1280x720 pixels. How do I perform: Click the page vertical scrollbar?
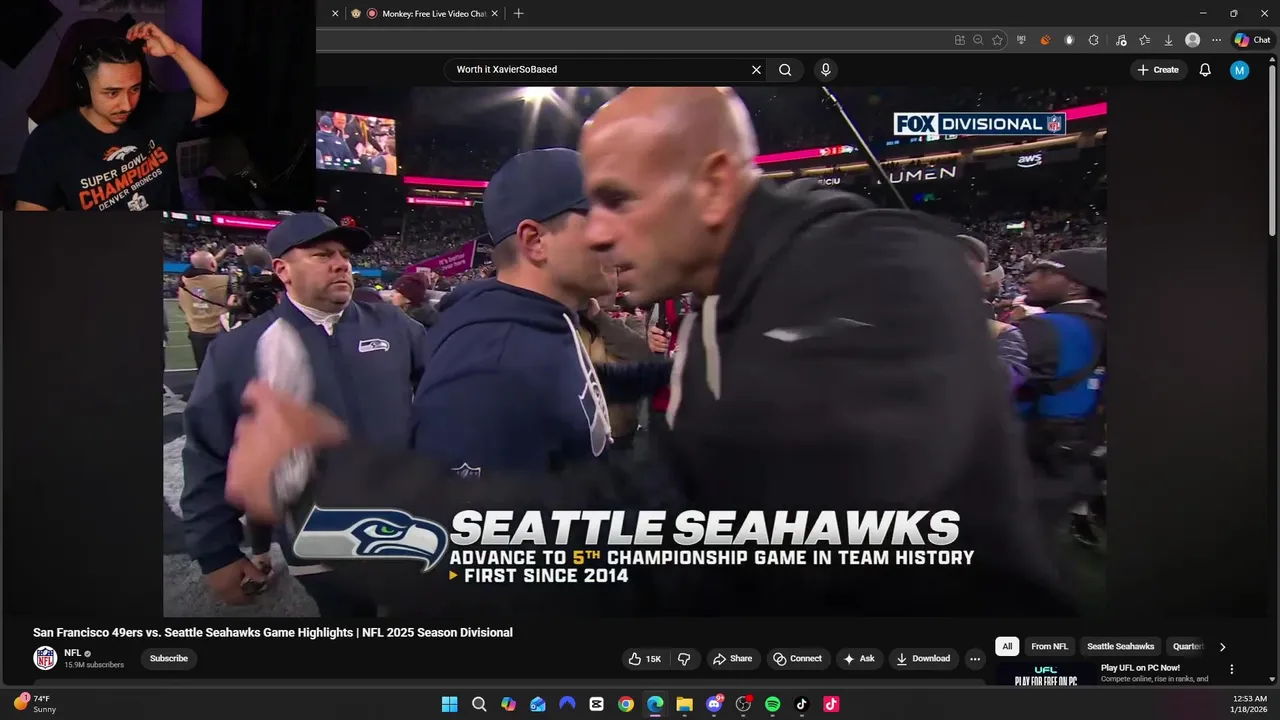click(1273, 150)
